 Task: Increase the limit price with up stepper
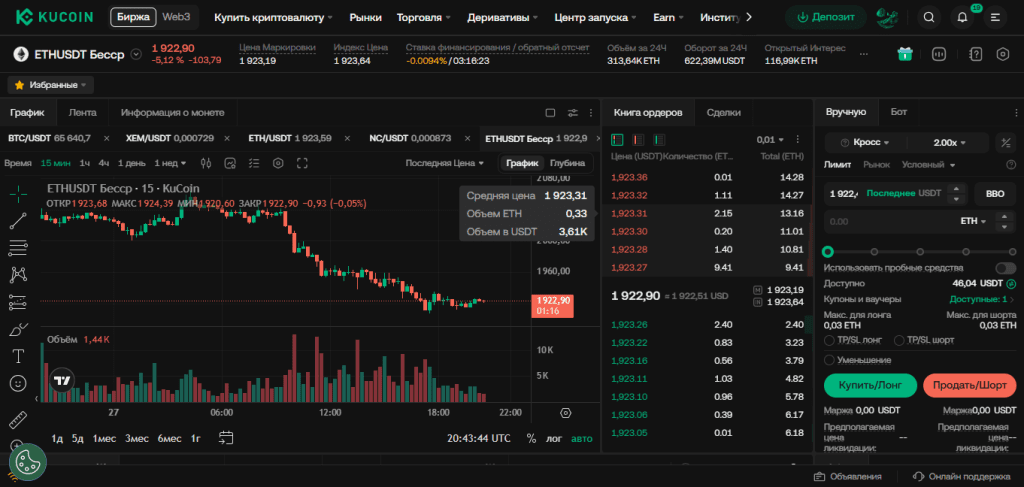957,189
